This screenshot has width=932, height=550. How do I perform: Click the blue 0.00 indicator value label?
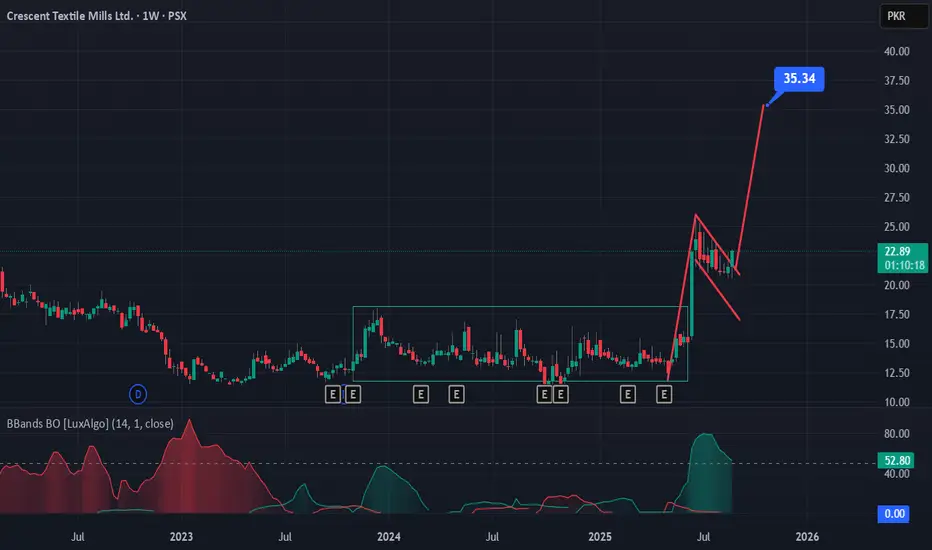click(894, 514)
